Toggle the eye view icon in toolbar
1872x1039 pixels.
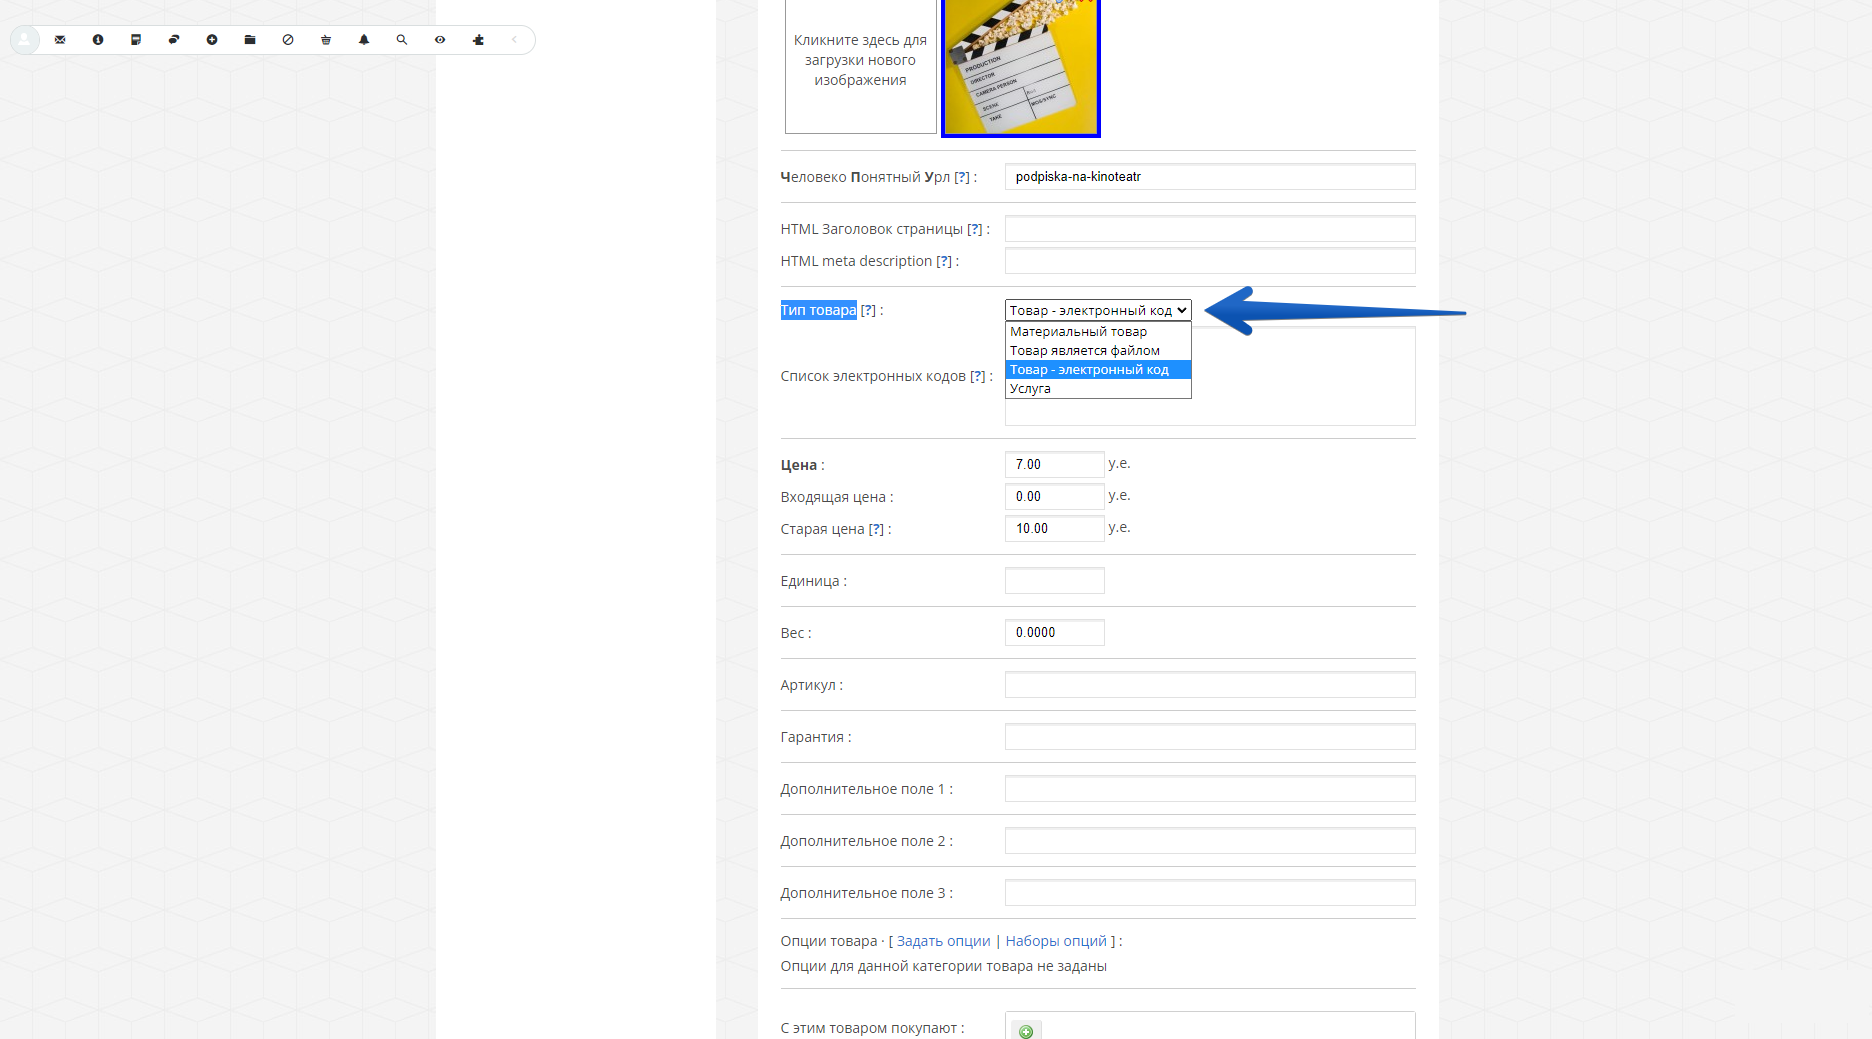(x=440, y=40)
